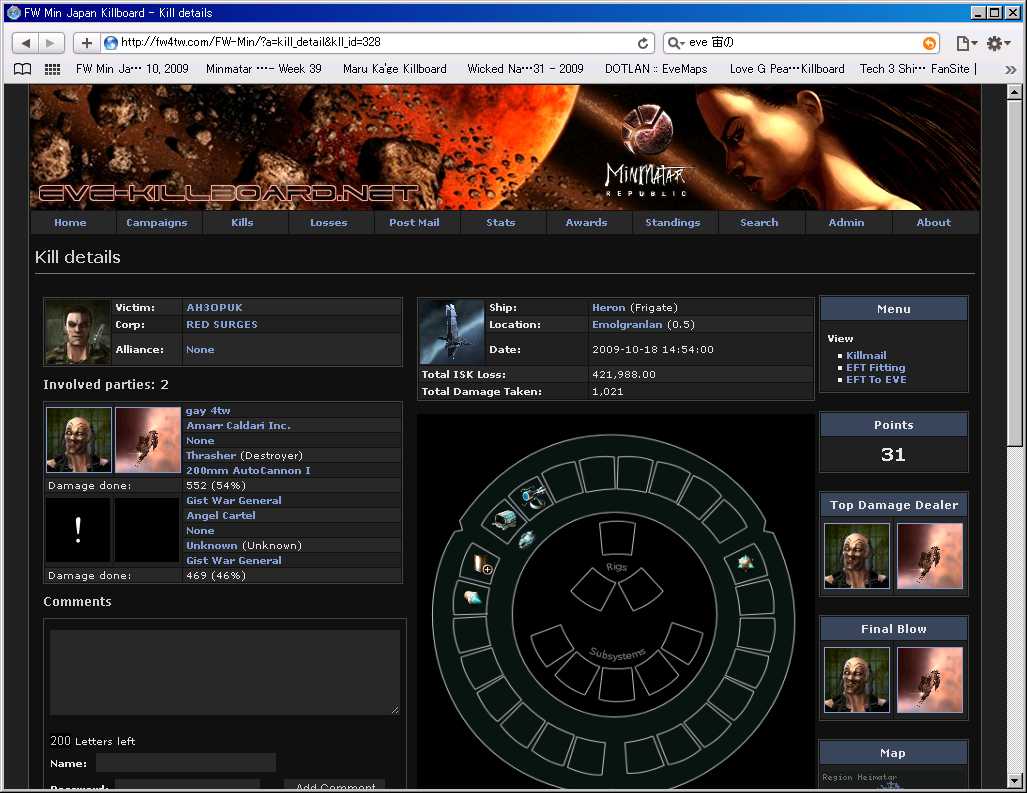Reload the page using the refresh icon

643,43
